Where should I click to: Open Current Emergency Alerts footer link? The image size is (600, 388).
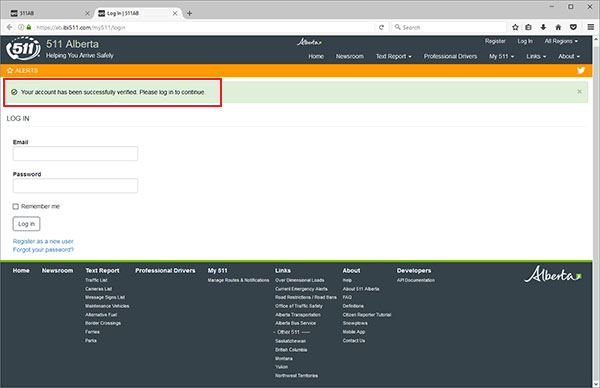click(301, 289)
